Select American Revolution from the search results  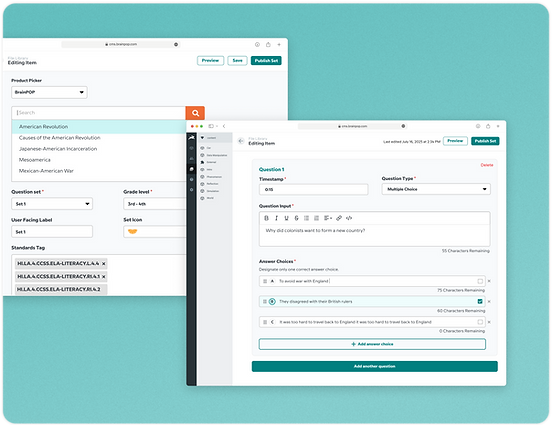tap(43, 126)
